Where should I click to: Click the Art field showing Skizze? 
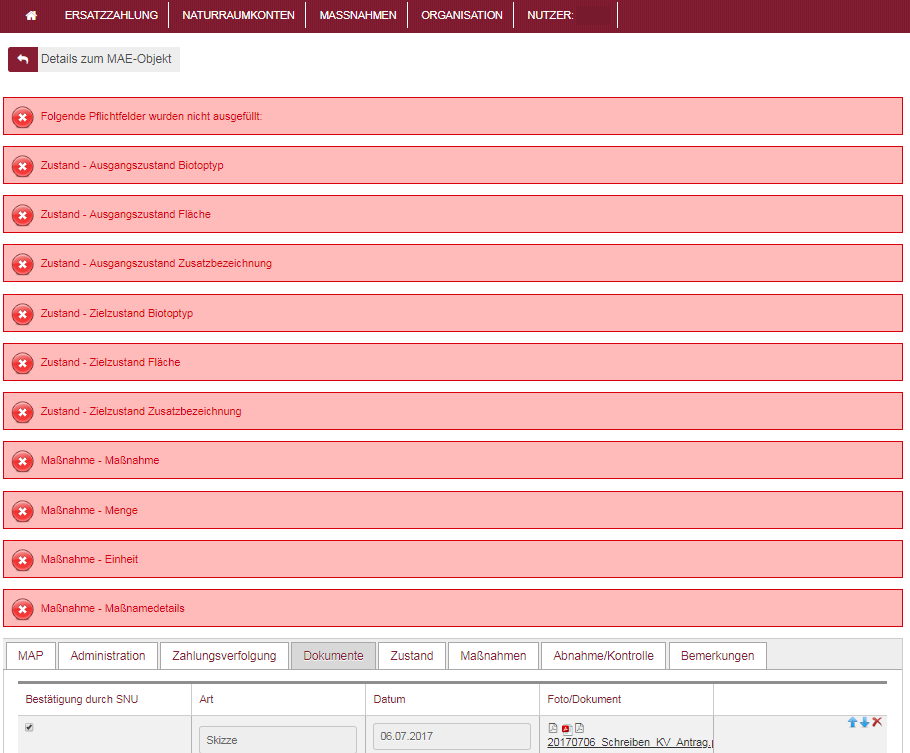pyautogui.click(x=278, y=739)
